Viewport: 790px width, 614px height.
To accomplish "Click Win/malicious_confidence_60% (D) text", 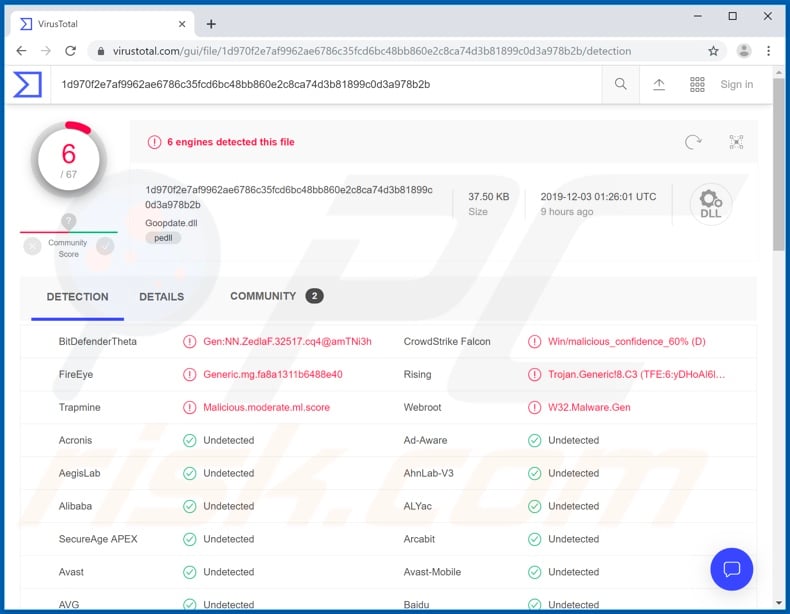I will pos(626,342).
